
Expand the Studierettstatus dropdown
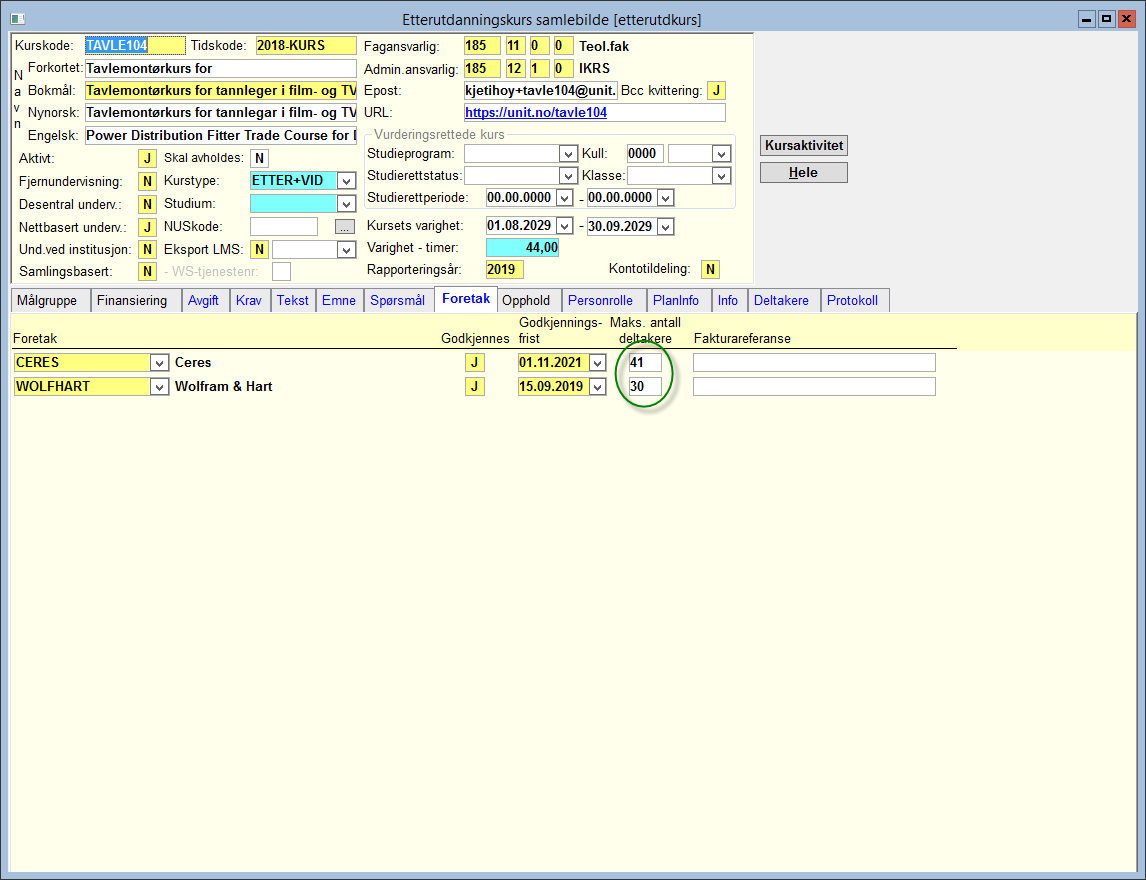[568, 176]
